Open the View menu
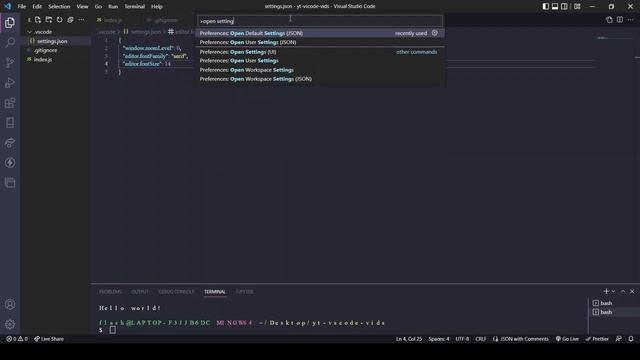Image resolution: width=640 pixels, height=360 pixels. pos(82,7)
